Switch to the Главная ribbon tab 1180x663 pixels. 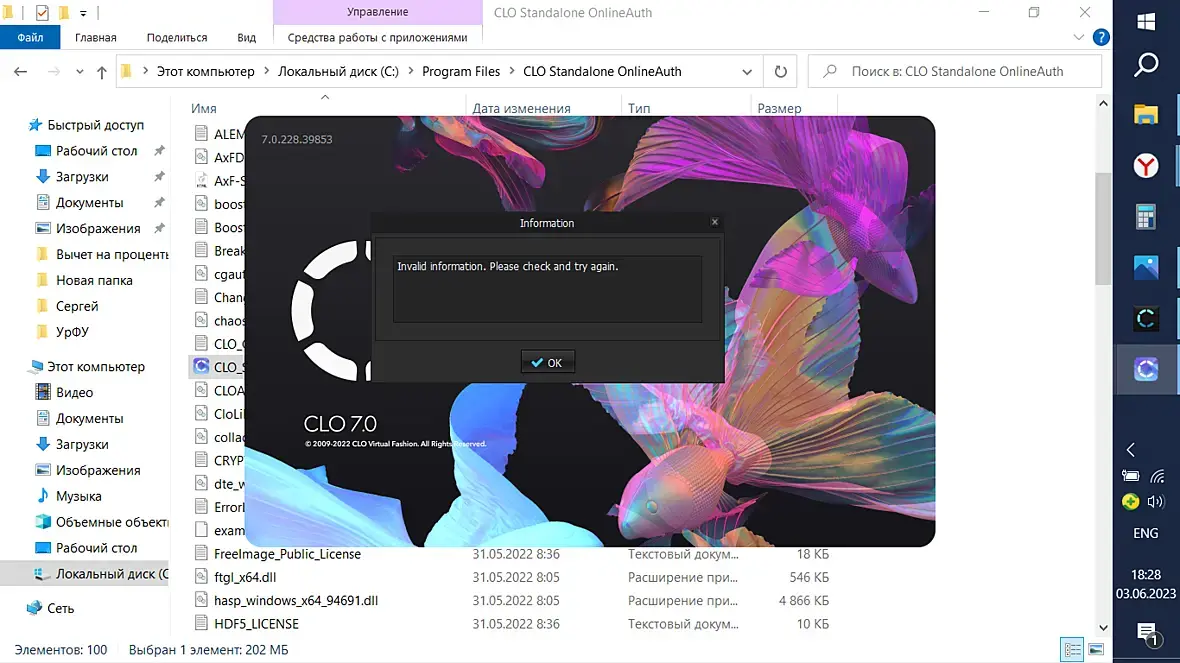click(x=96, y=38)
